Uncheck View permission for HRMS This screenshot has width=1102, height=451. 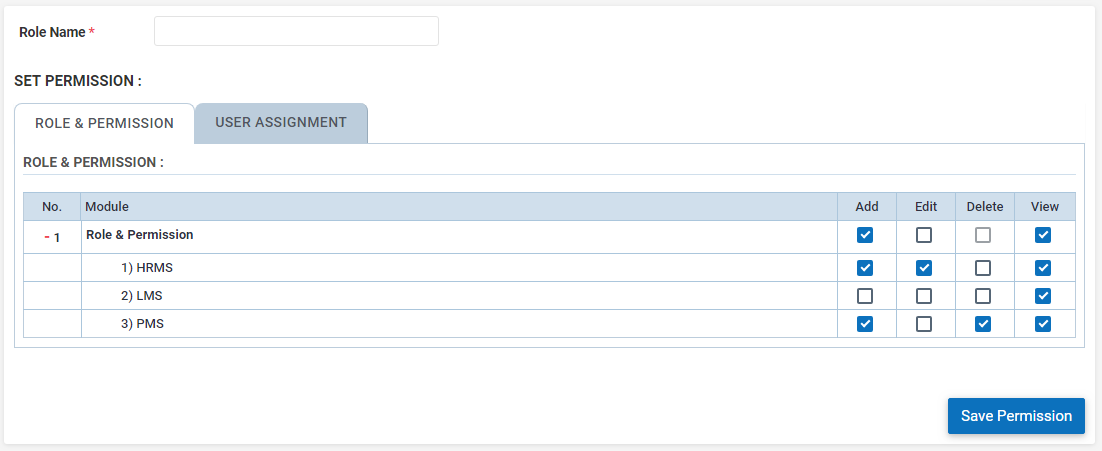[x=1043, y=268]
